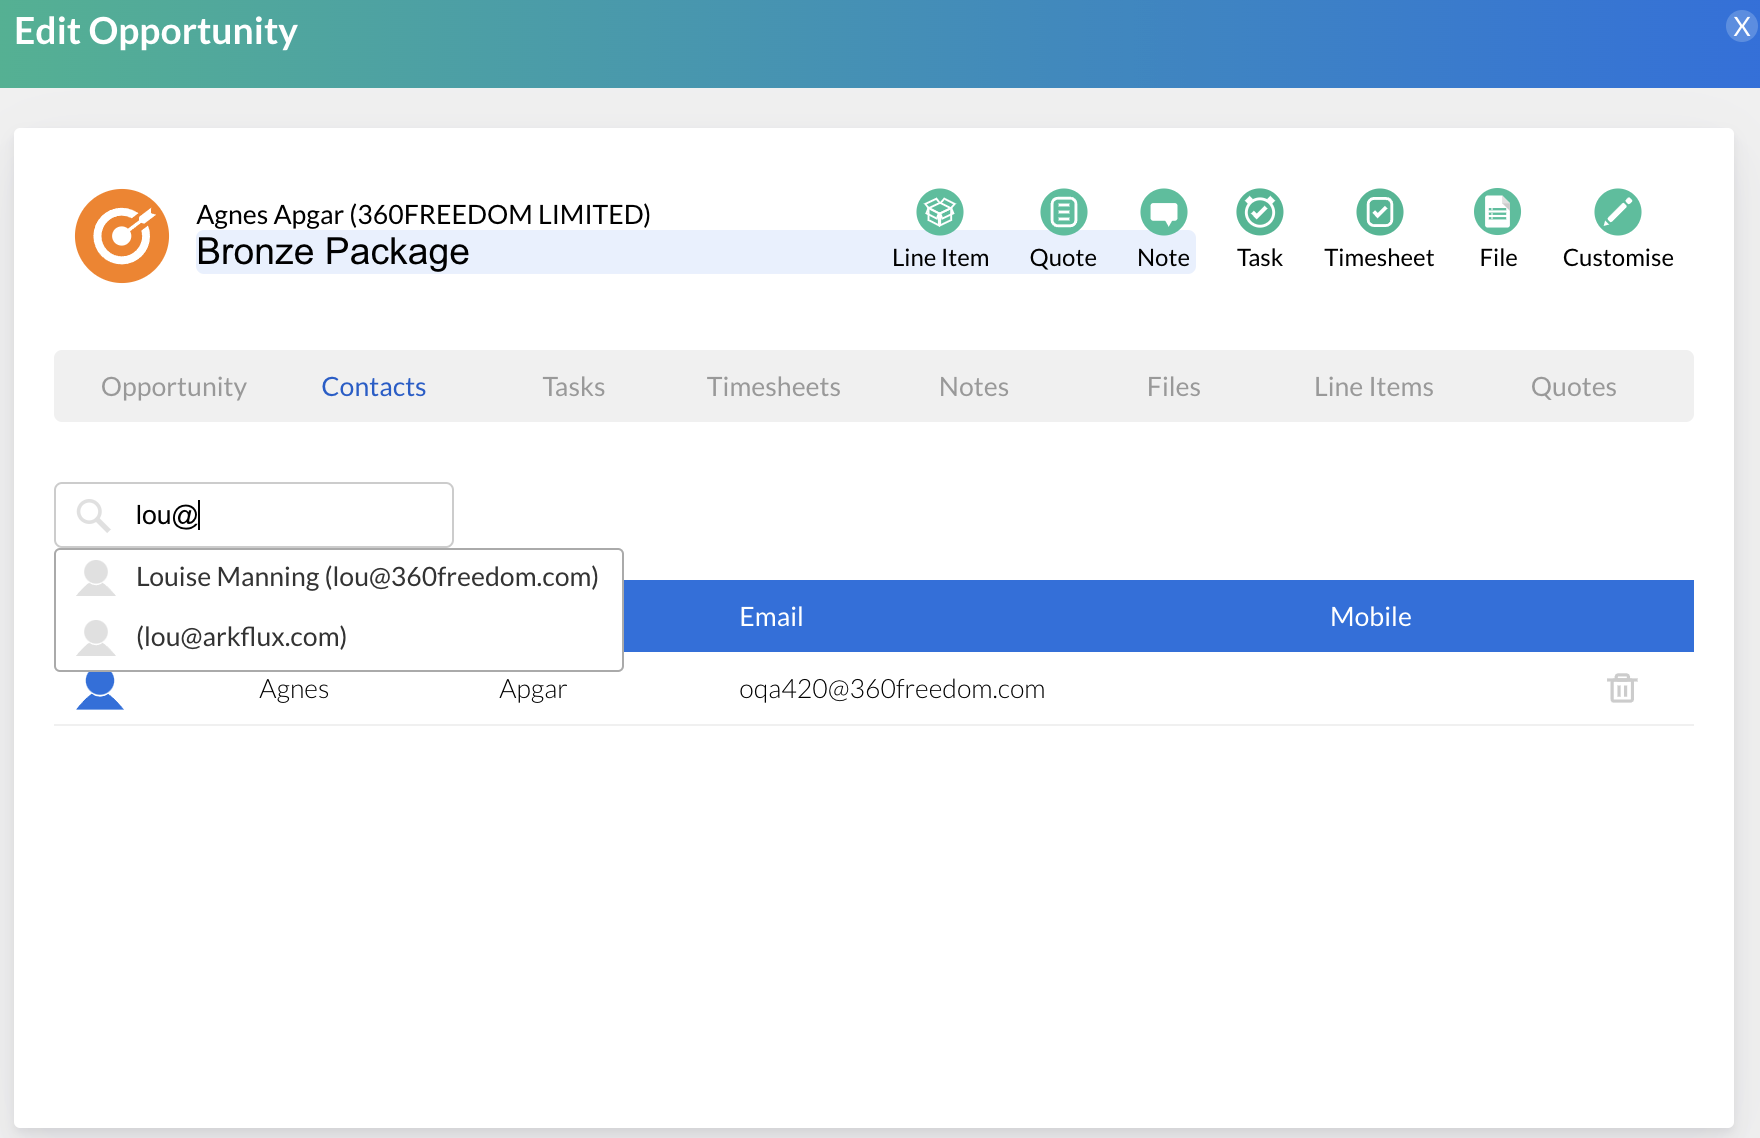Close the Edit Opportunity dialog

click(x=1739, y=25)
